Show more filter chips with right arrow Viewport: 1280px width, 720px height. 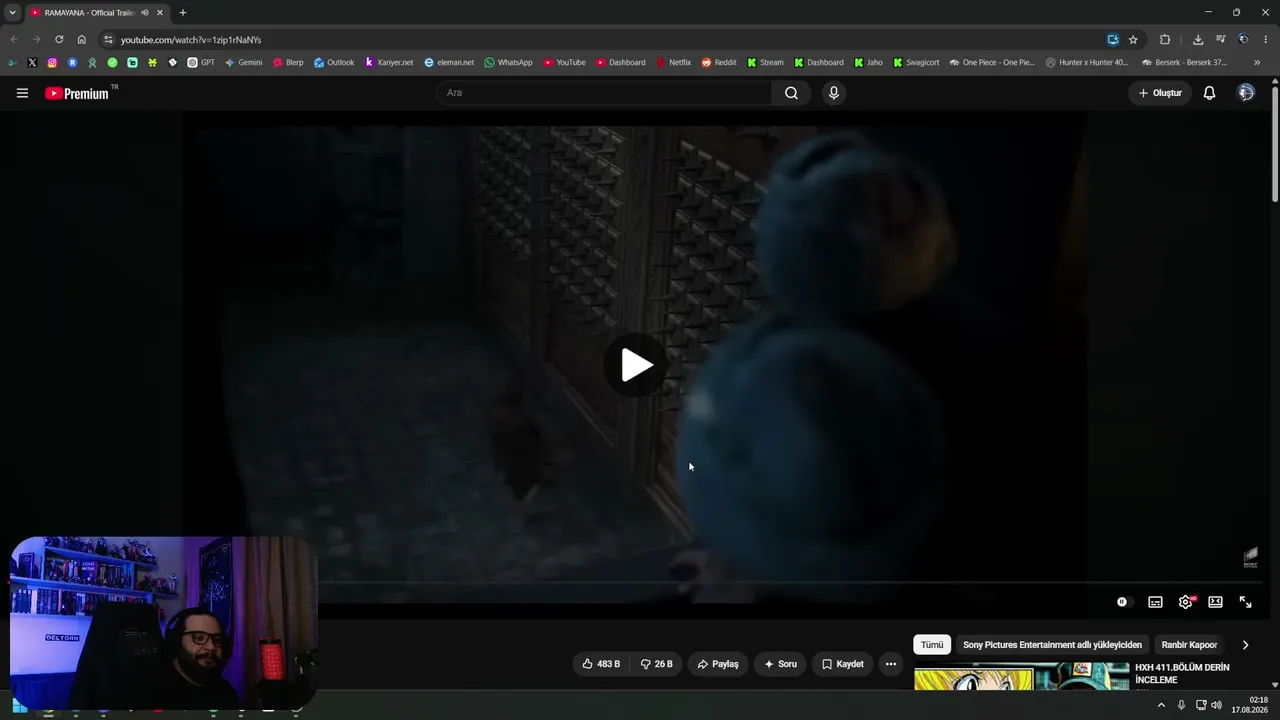(1245, 645)
